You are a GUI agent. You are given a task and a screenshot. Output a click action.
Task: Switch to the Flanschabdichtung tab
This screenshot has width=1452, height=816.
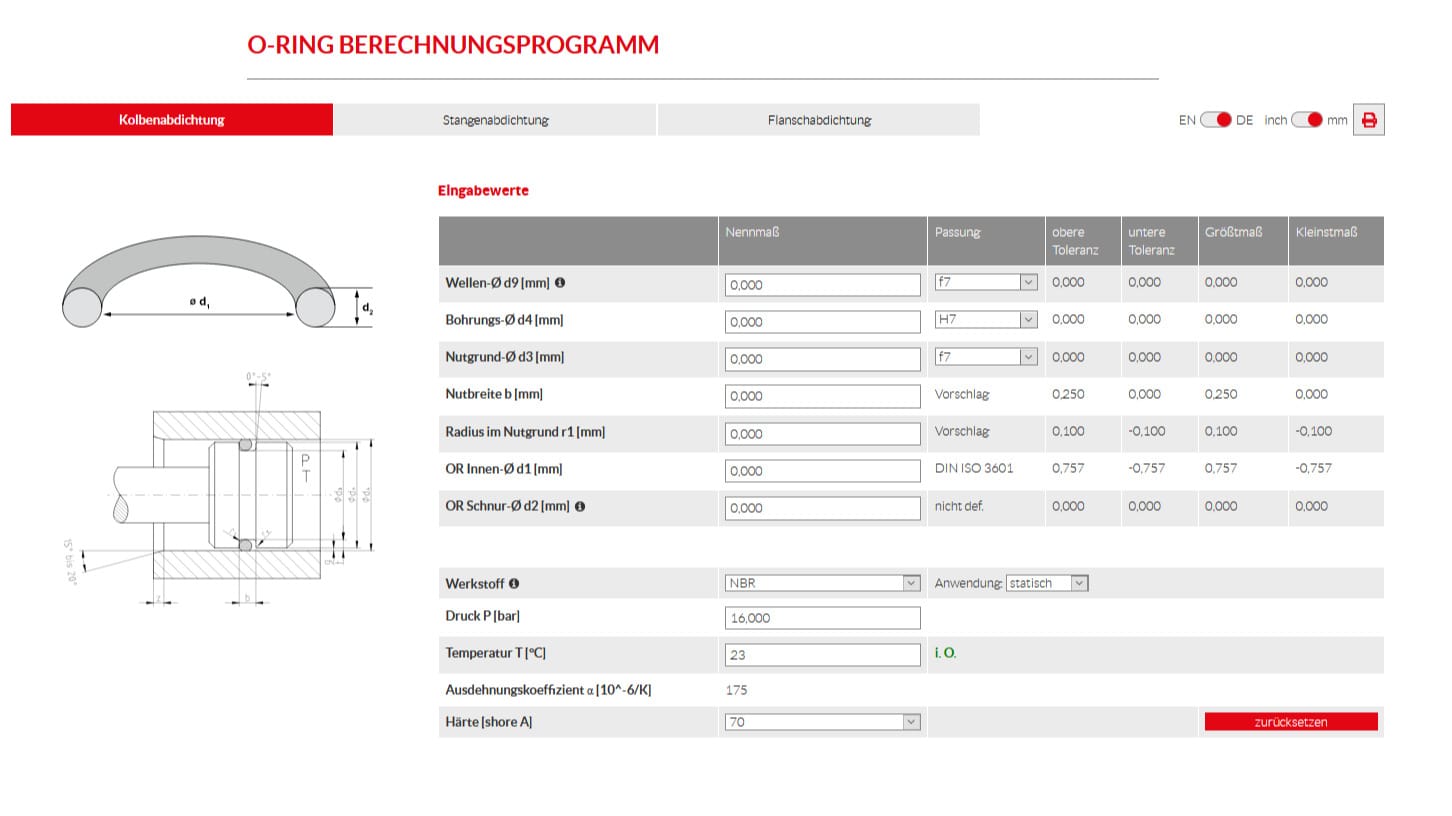pyautogui.click(x=819, y=120)
